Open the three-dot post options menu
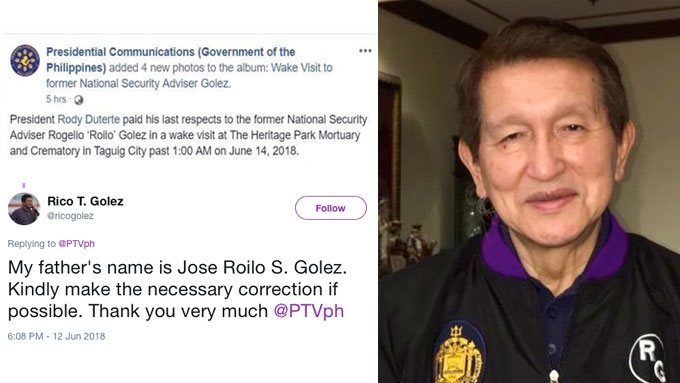This screenshot has height=383, width=680. pyautogui.click(x=365, y=51)
